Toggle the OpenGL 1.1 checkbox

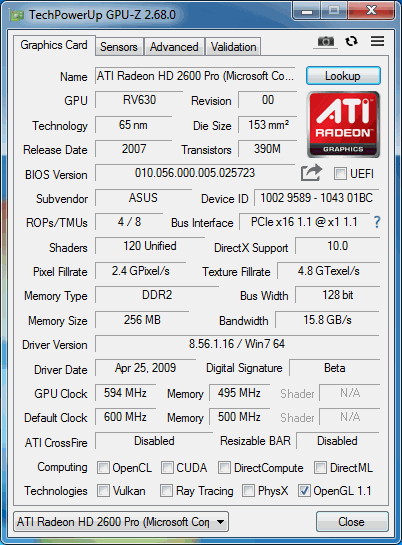pyautogui.click(x=304, y=491)
